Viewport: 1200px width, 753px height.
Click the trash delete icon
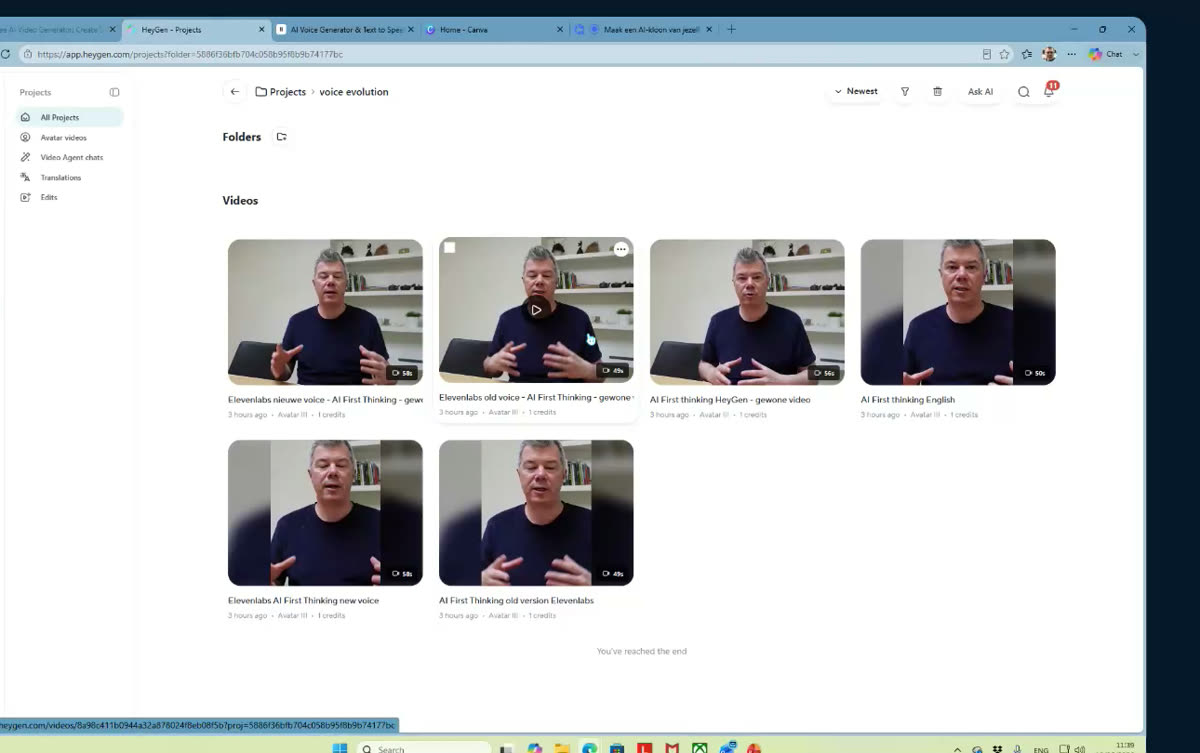(x=937, y=91)
